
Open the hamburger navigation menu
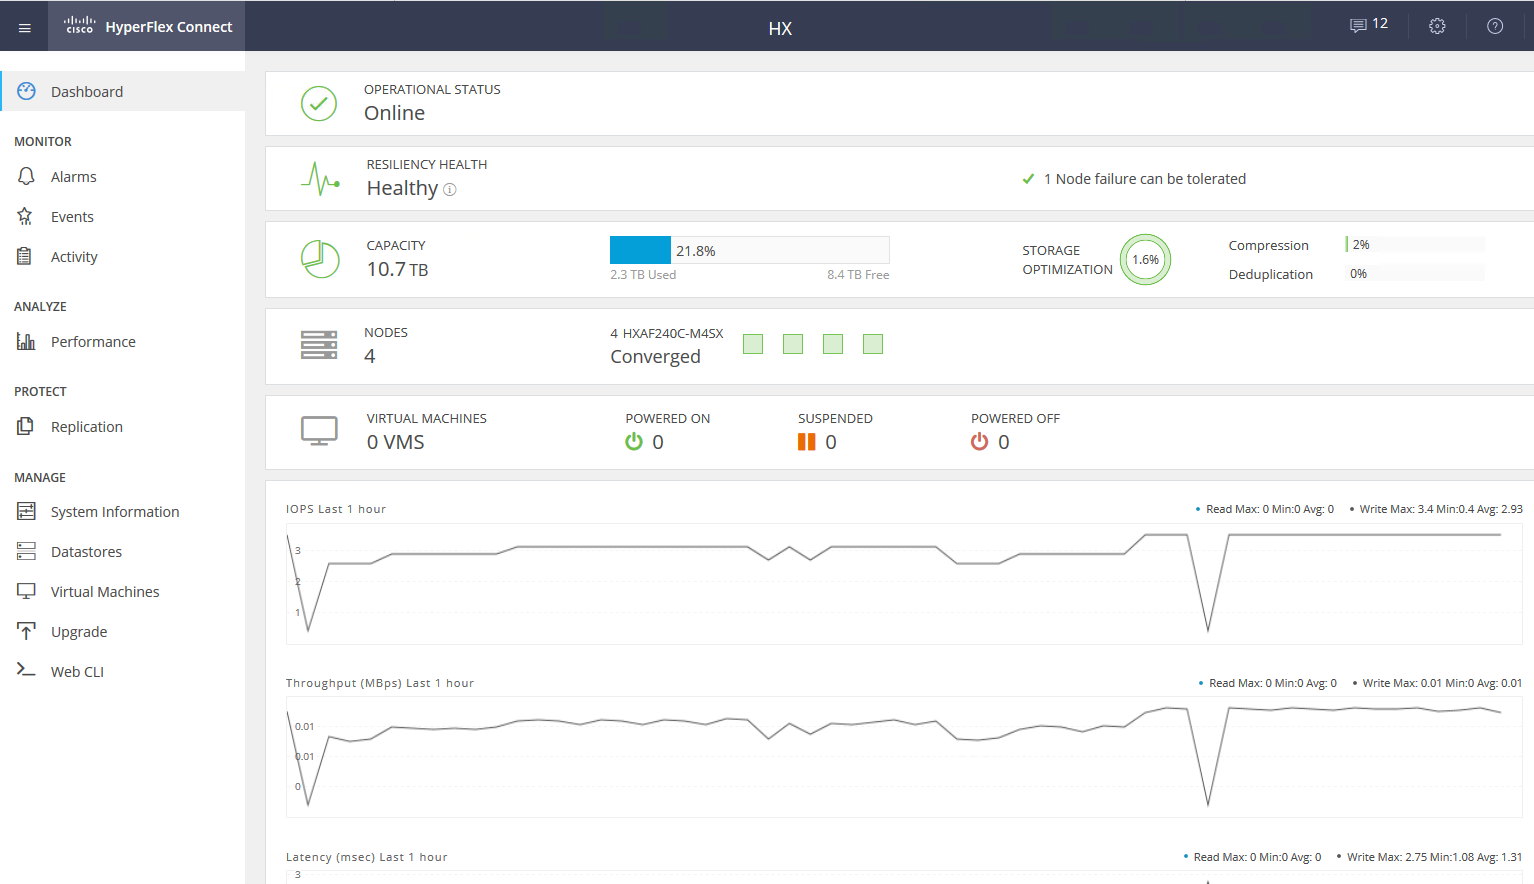pos(25,27)
